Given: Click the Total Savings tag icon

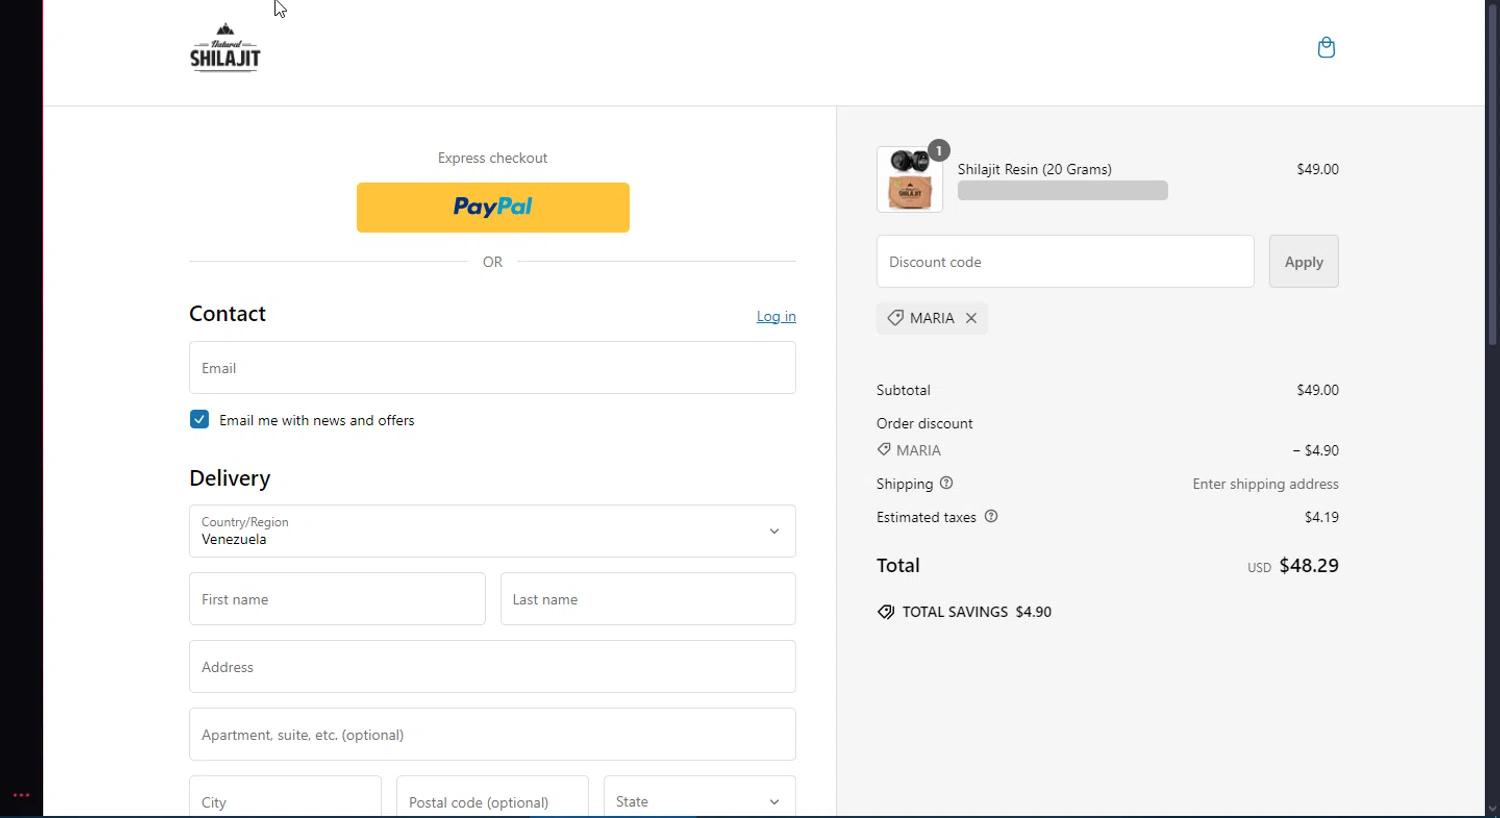Looking at the screenshot, I should click(x=886, y=612).
